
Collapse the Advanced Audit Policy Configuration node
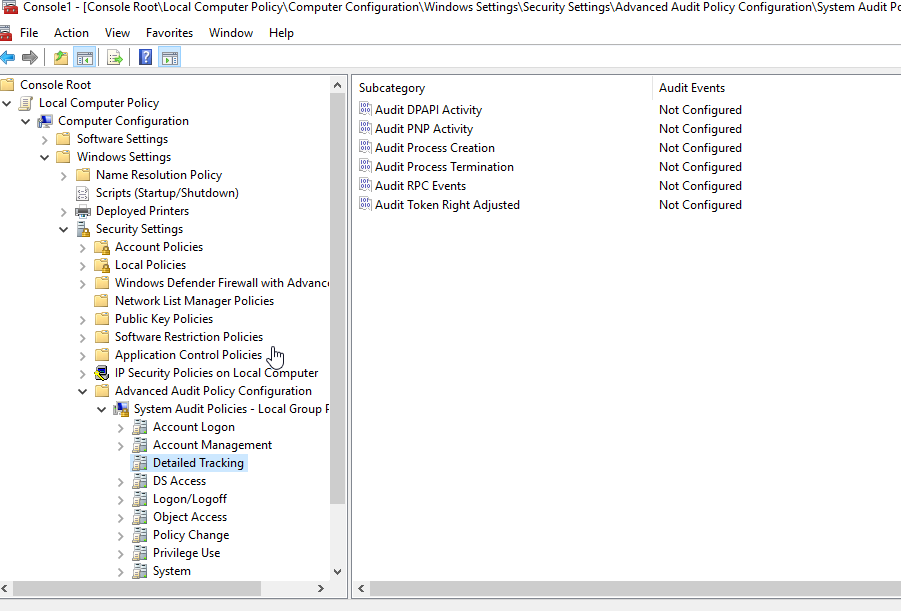83,391
